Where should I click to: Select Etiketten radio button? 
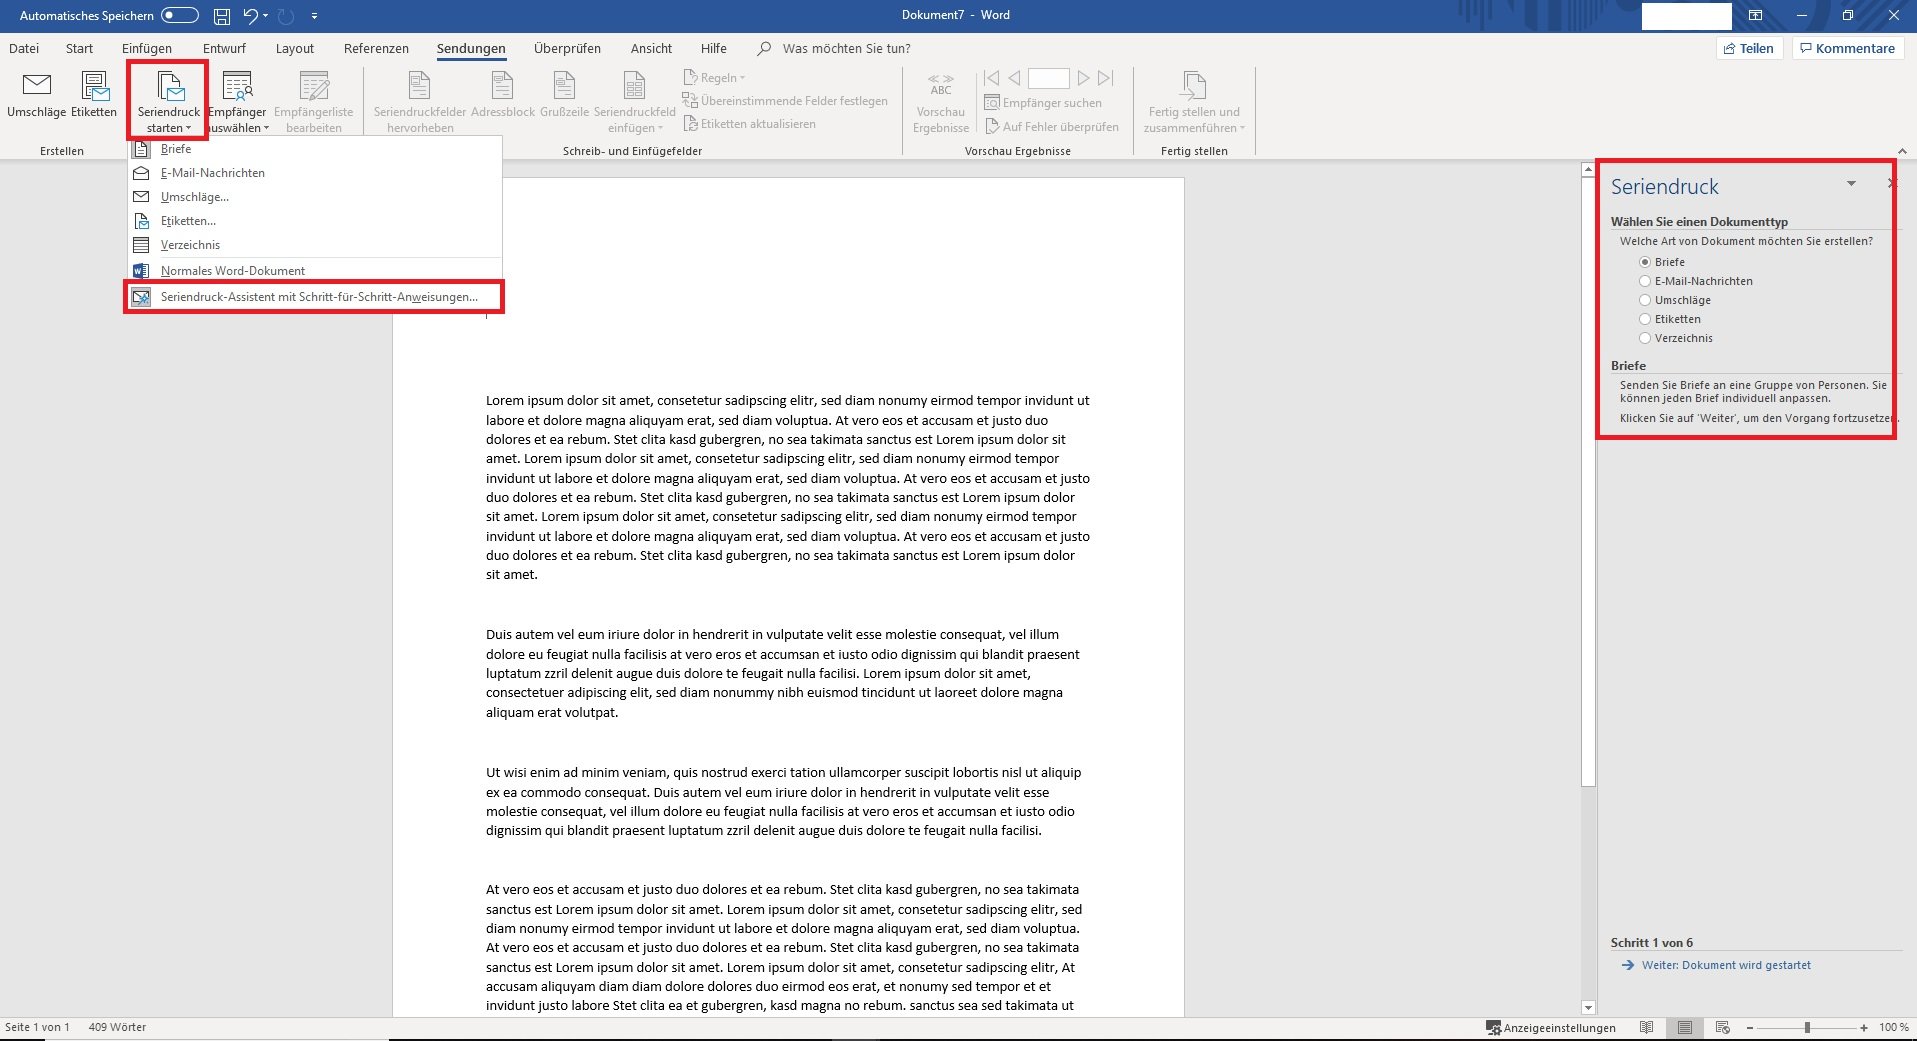pos(1645,319)
